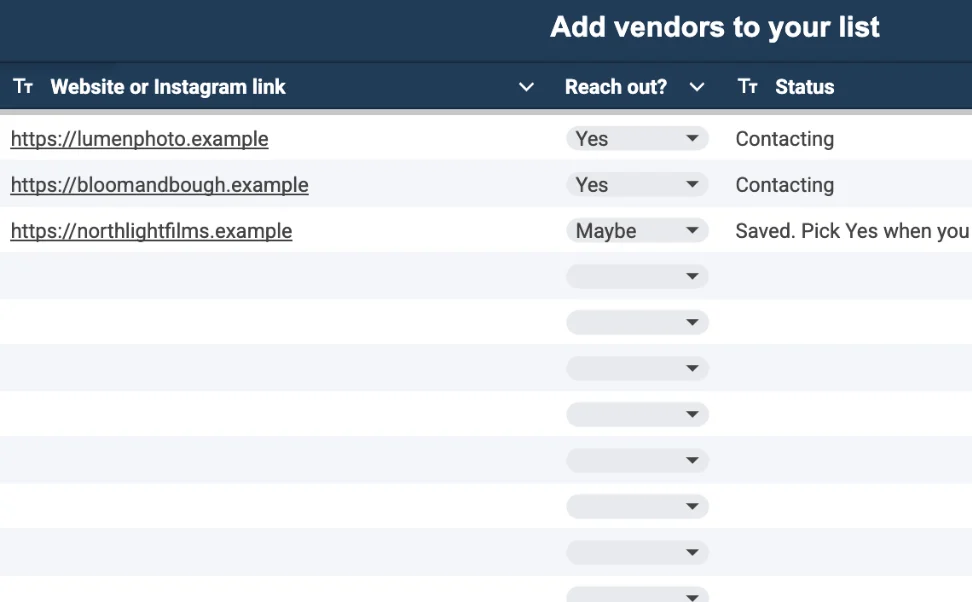972x602 pixels.
Task: Open the Website or Instagram link column menu
Action: click(x=526, y=87)
